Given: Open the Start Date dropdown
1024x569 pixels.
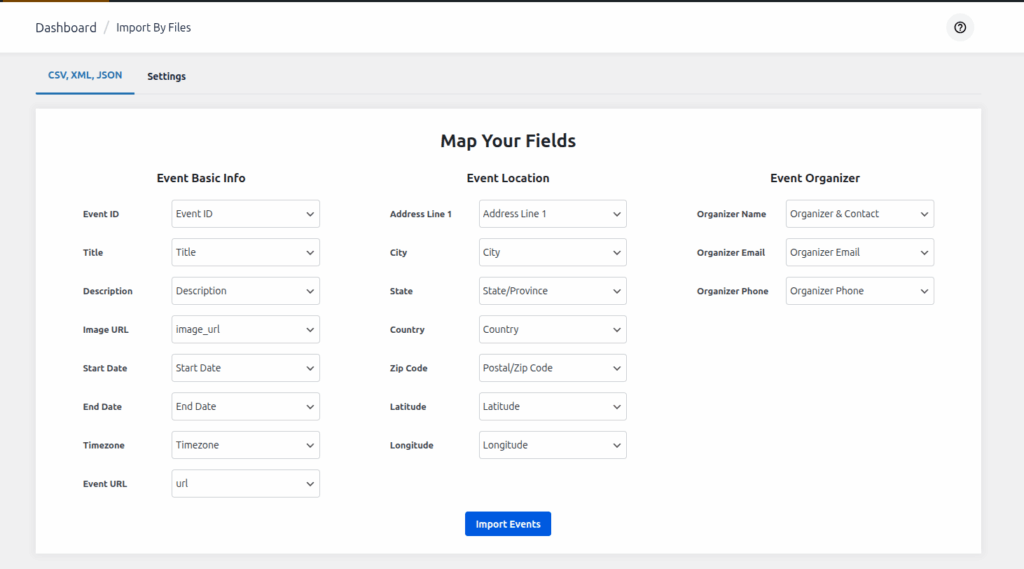Looking at the screenshot, I should point(246,368).
